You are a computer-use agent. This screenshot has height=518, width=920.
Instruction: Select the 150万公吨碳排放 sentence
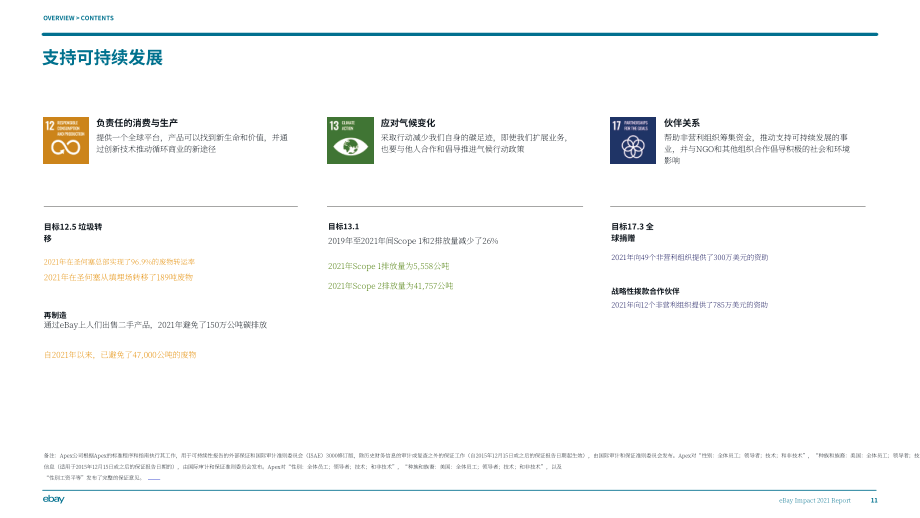(155, 325)
